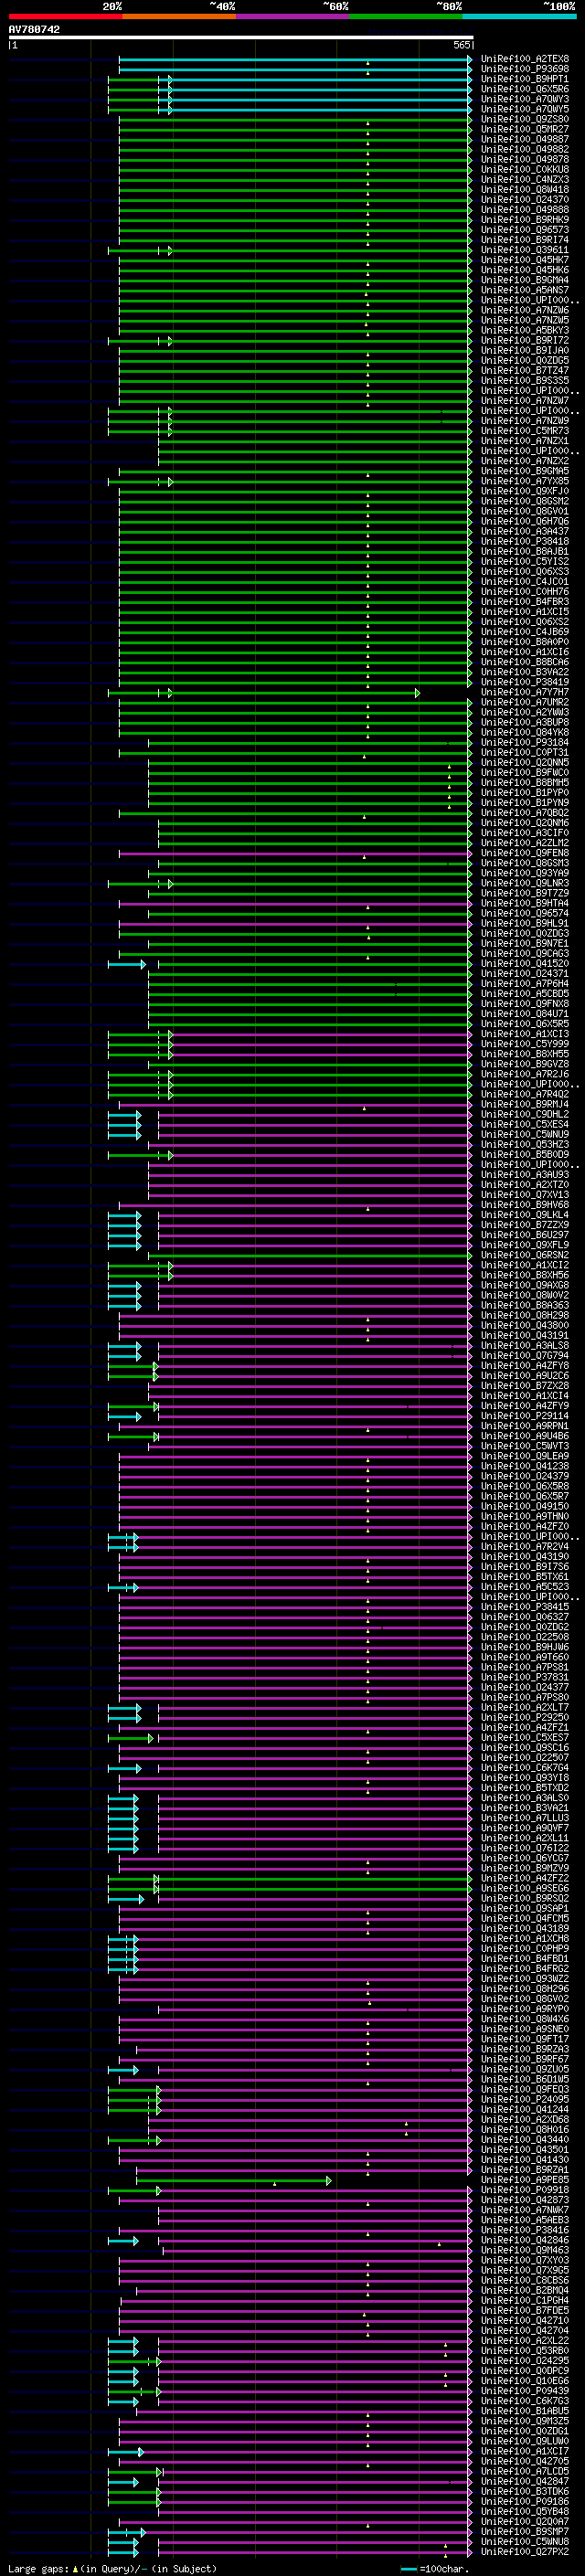Screen dimensions: 585x2576
Task: Select hit label UniRef100_Q41238
Action: click(525, 1466)
